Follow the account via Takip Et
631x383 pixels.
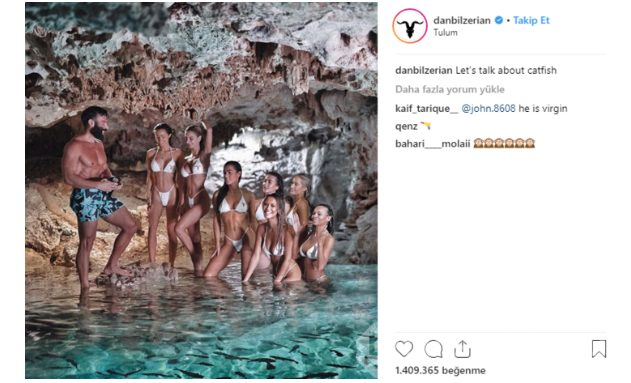click(x=531, y=20)
